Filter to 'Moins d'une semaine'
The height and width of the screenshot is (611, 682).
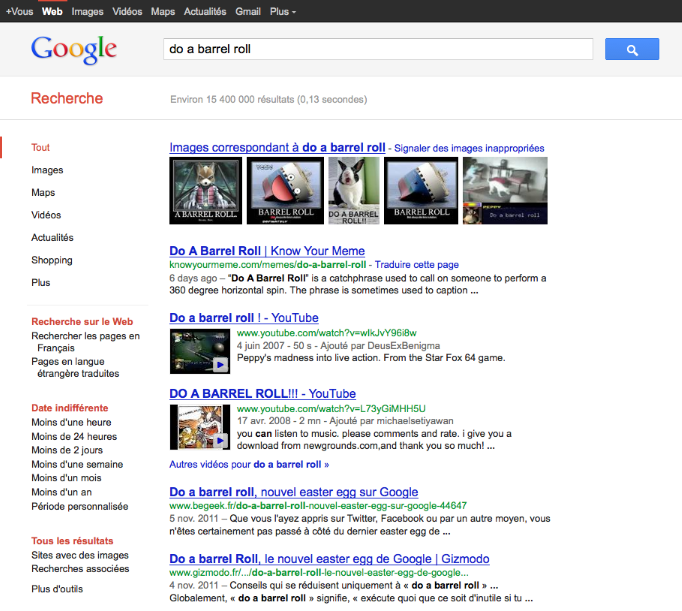click(77, 464)
